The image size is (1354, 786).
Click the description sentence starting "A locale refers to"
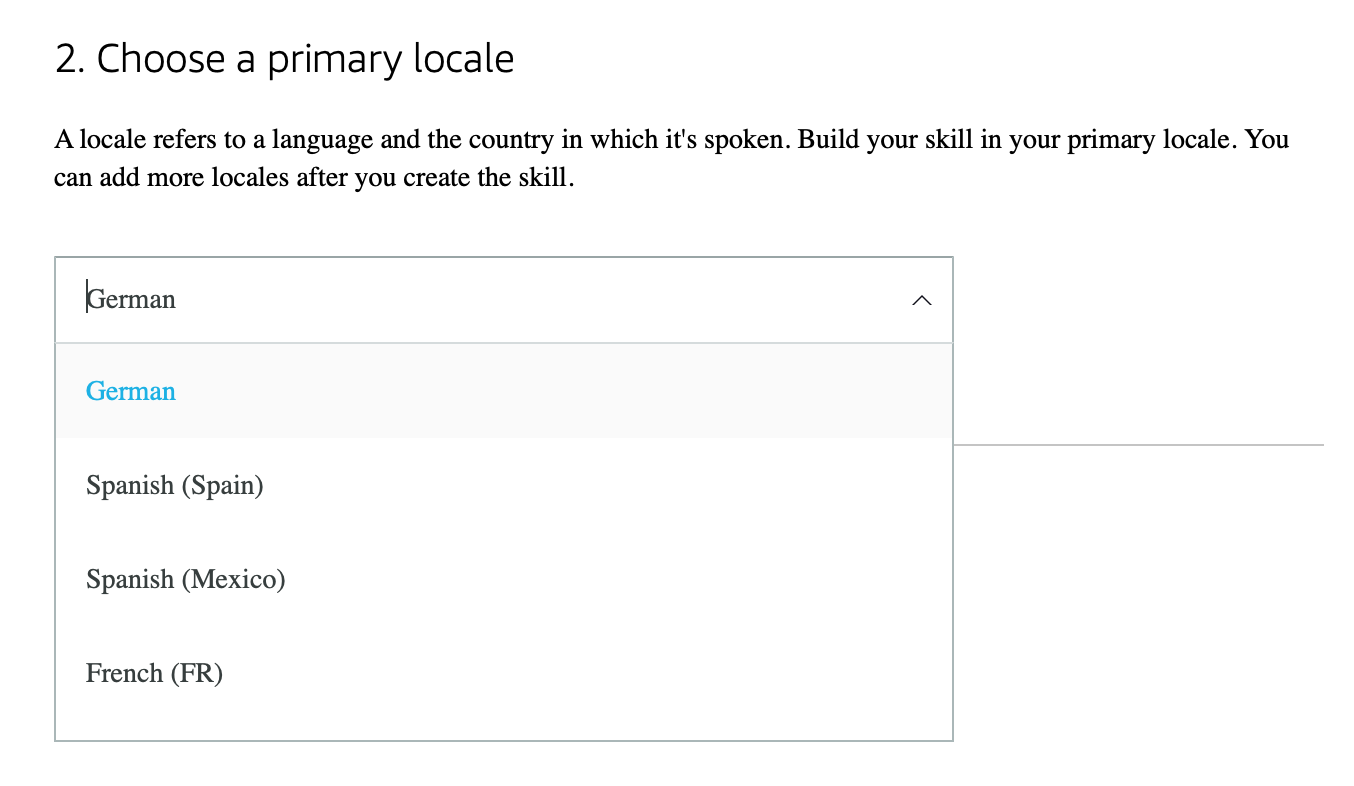(671, 160)
